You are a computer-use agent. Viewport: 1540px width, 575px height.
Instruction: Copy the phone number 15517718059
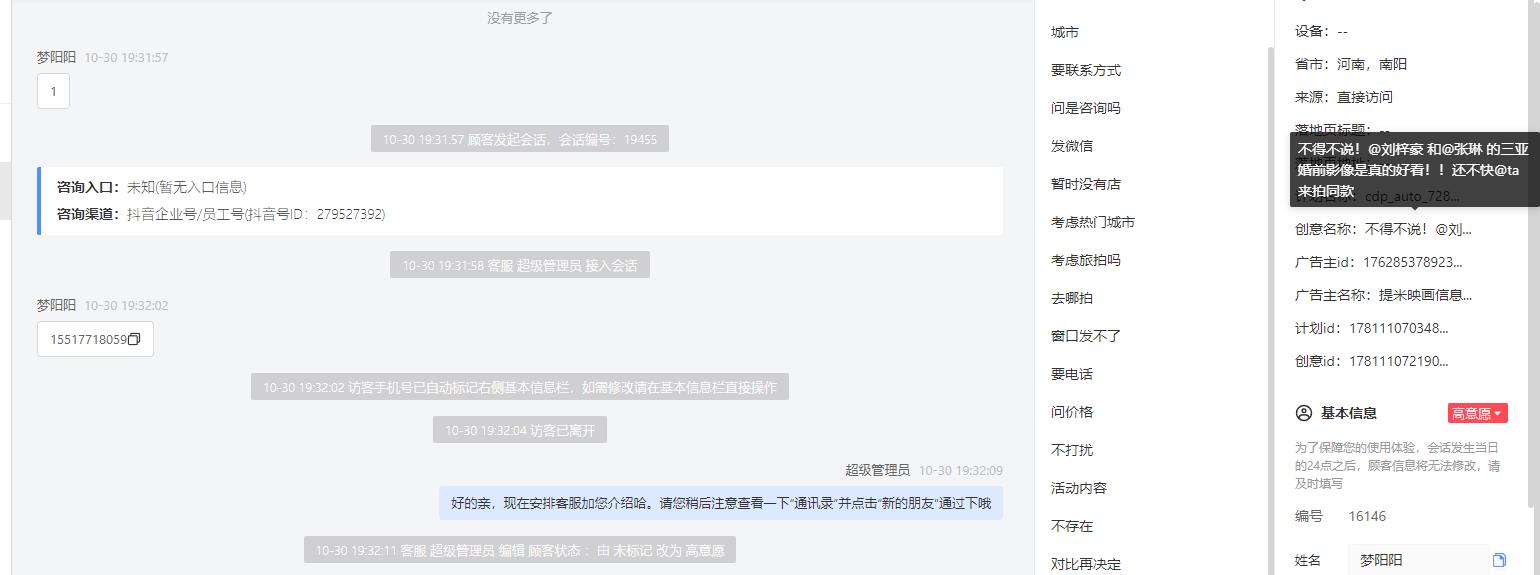coord(134,339)
